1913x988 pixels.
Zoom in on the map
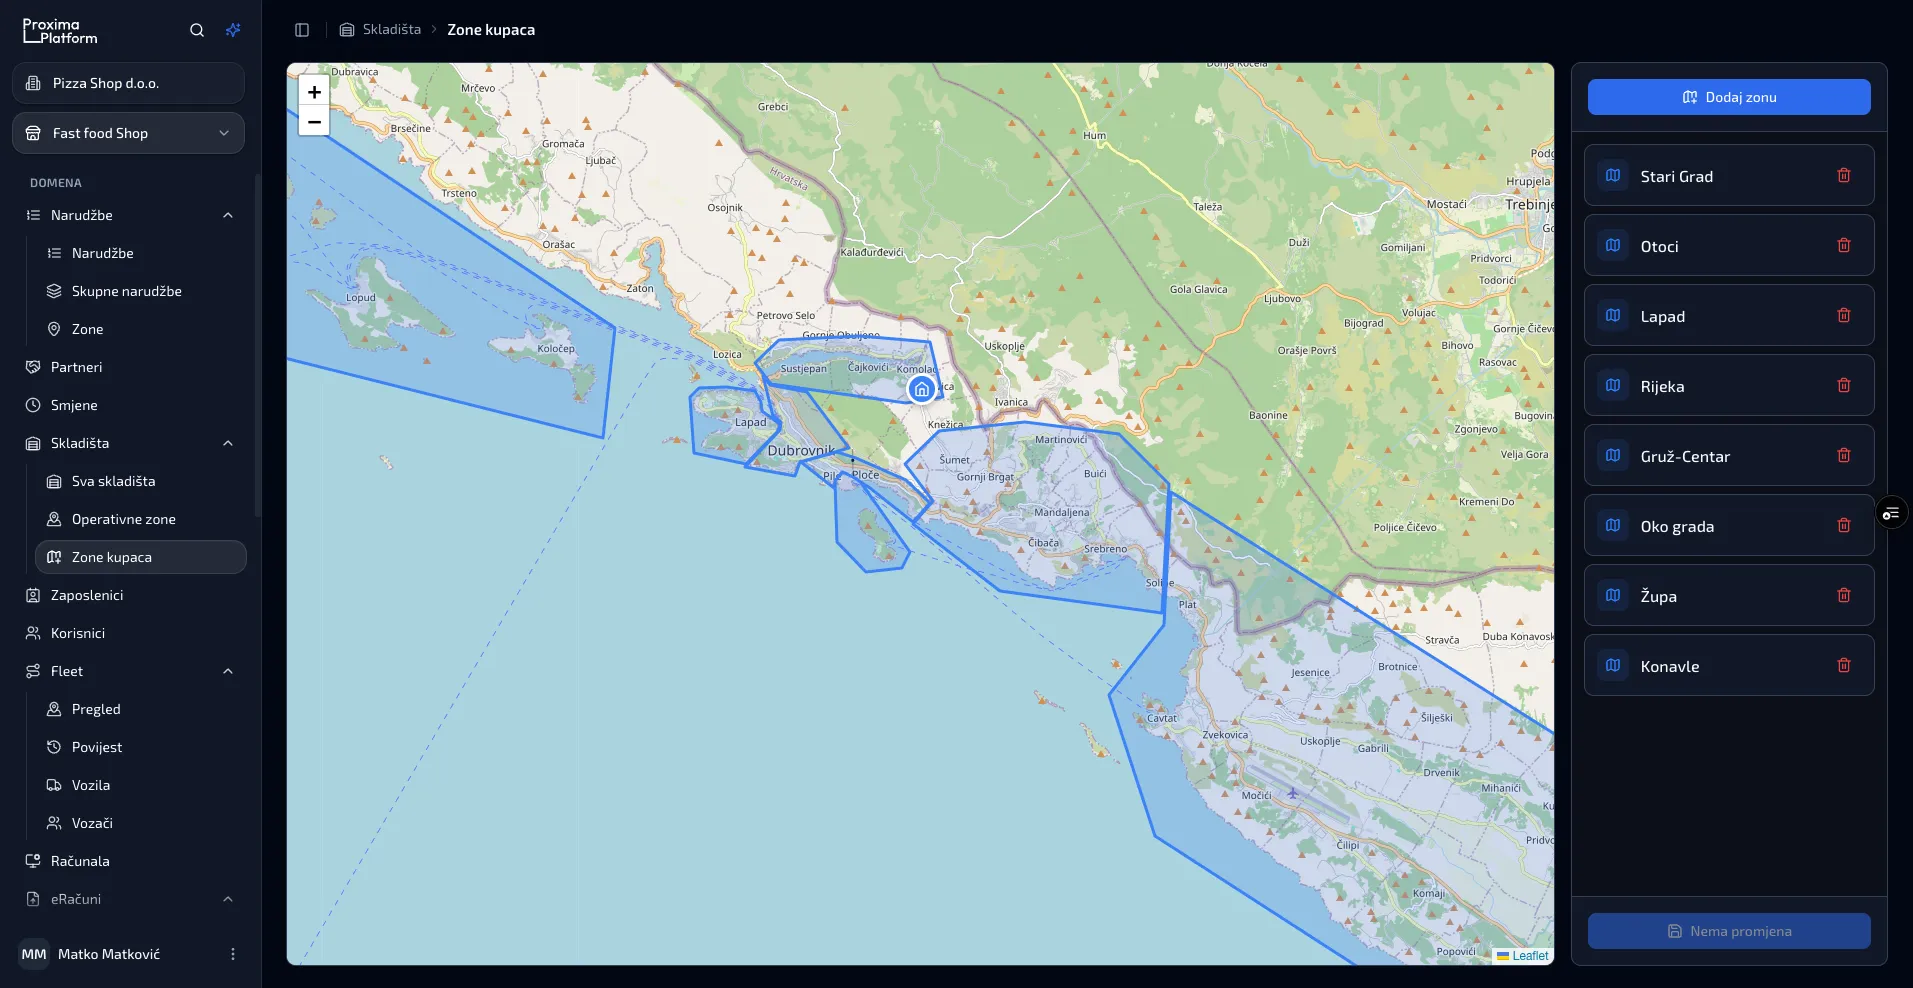(314, 92)
